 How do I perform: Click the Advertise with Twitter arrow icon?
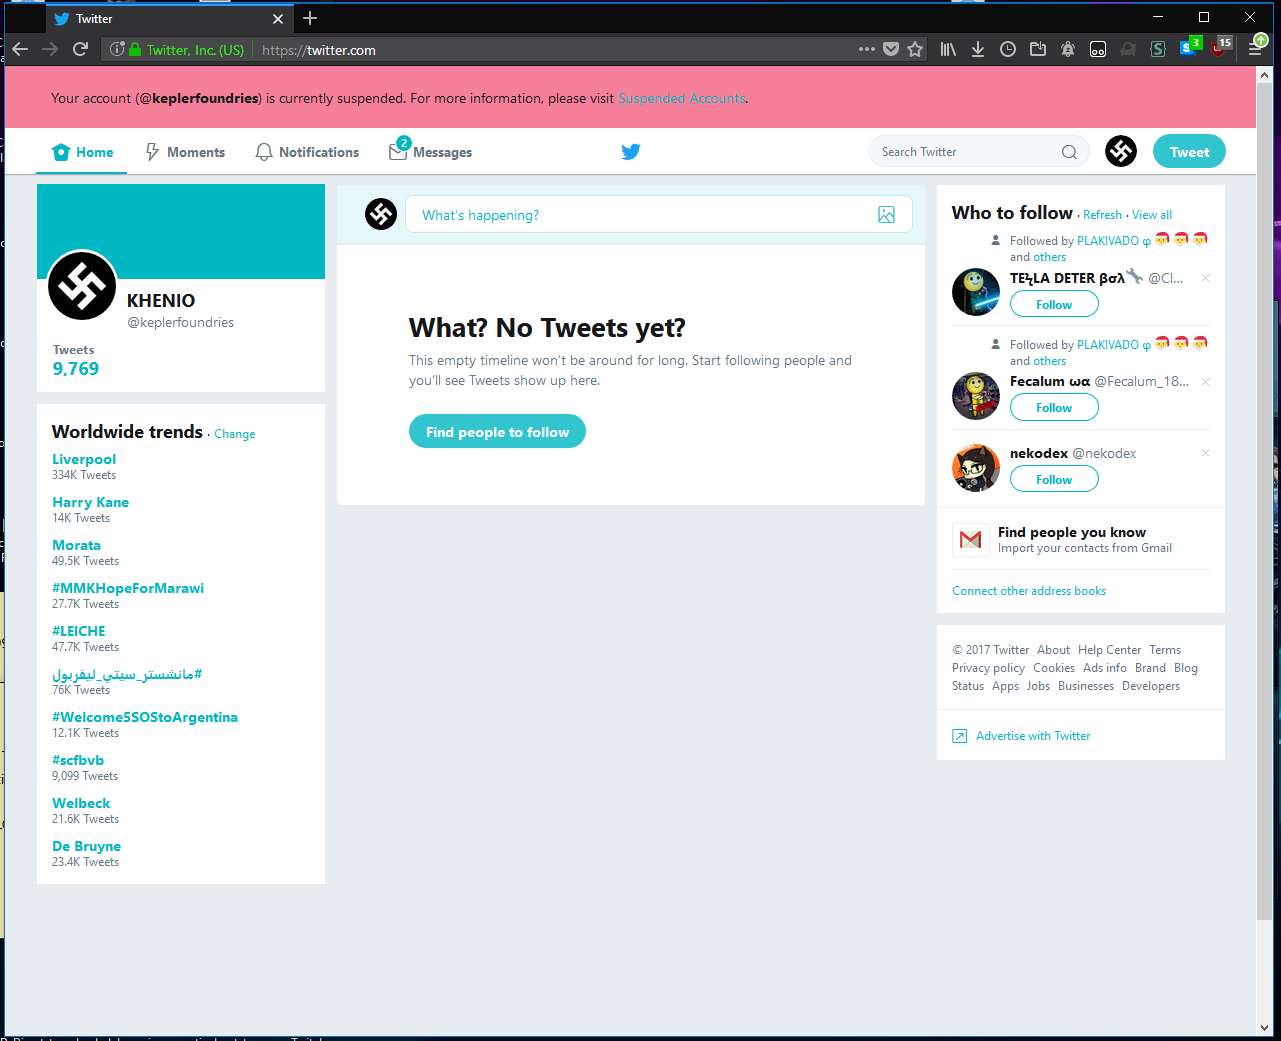point(960,736)
